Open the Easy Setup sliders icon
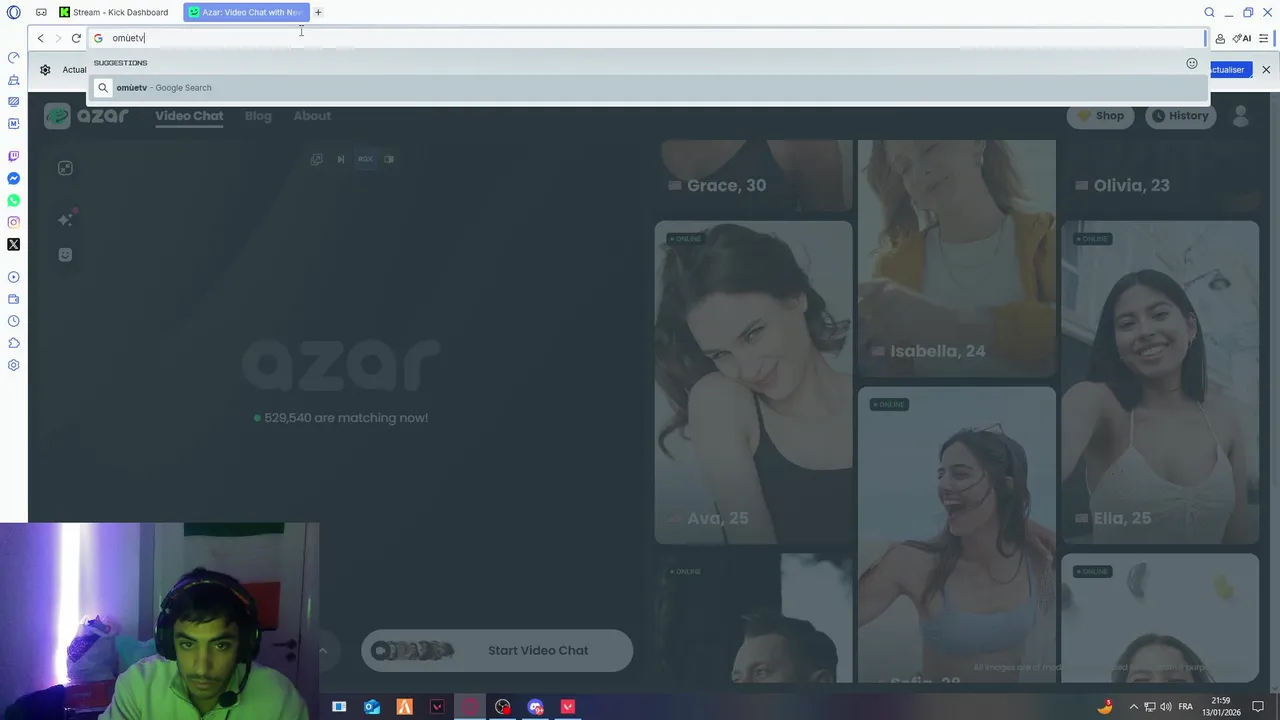This screenshot has height=720, width=1280. 1264,38
